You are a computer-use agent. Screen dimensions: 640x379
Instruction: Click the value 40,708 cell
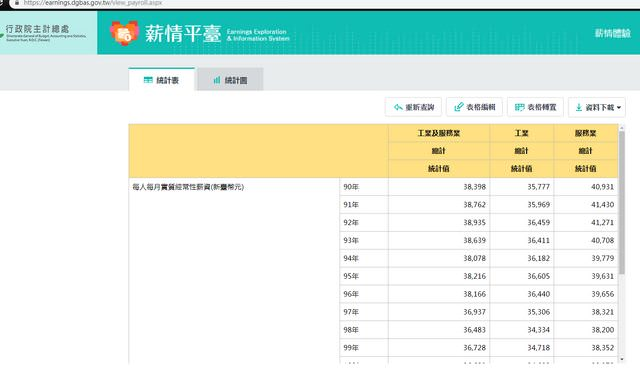point(586,240)
